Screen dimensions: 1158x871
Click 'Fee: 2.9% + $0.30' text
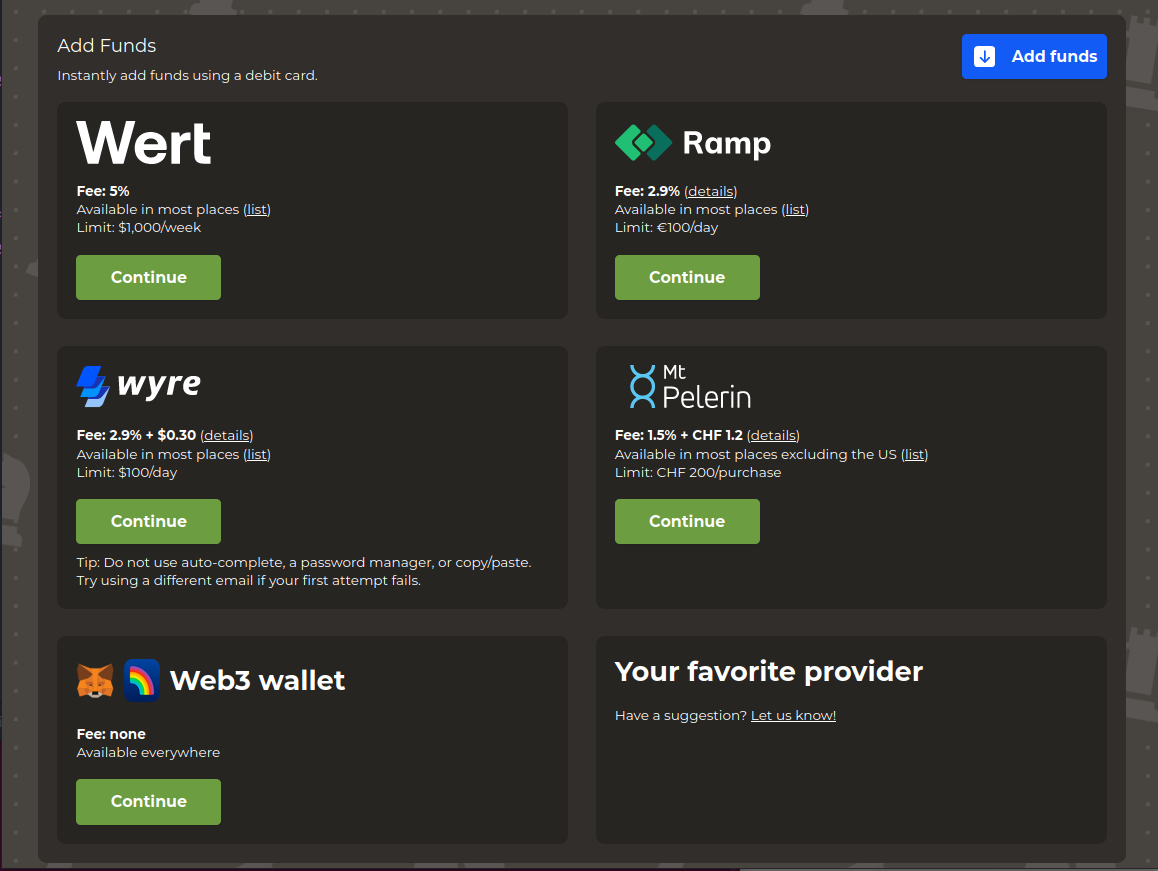click(x=137, y=436)
